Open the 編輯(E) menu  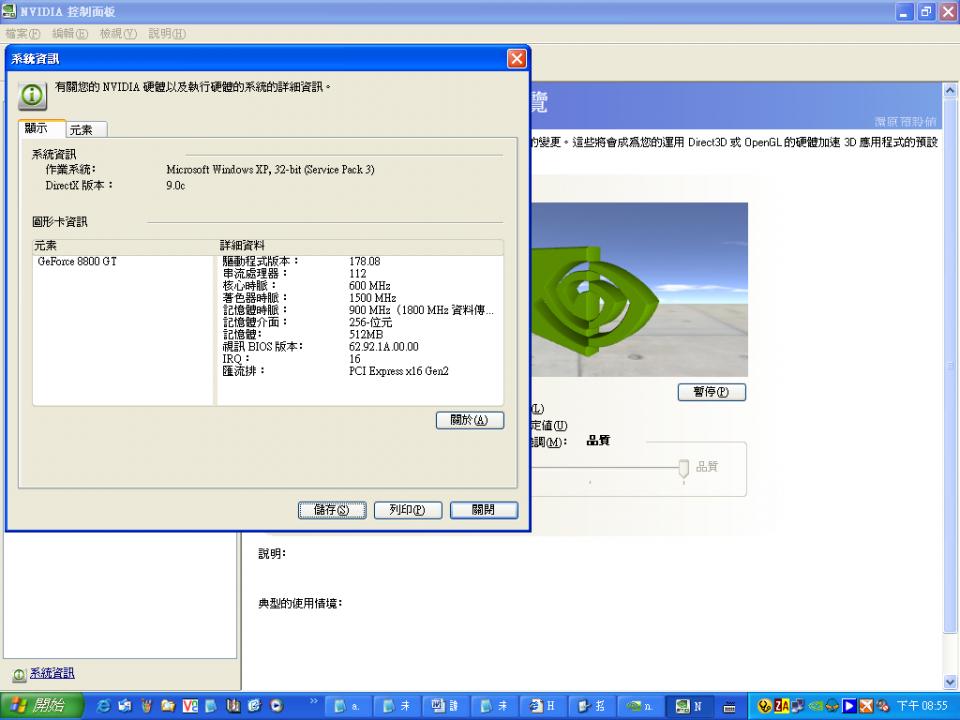click(70, 34)
